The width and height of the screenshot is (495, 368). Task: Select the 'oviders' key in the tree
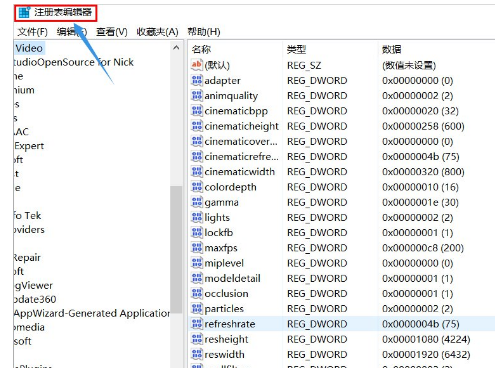pos(29,230)
